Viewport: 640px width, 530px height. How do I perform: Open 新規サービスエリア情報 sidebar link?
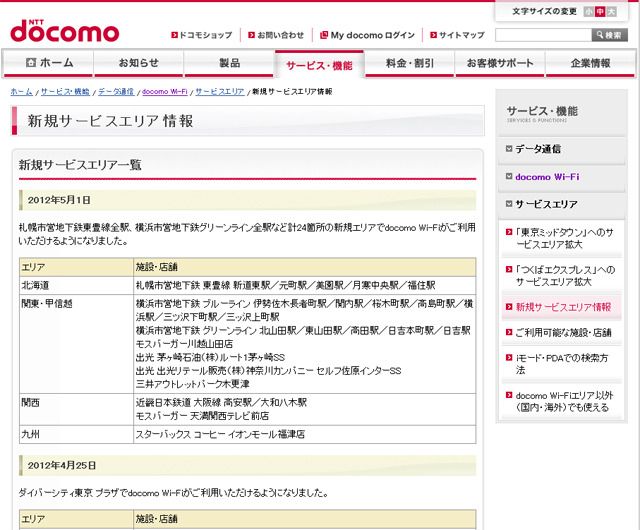(563, 307)
